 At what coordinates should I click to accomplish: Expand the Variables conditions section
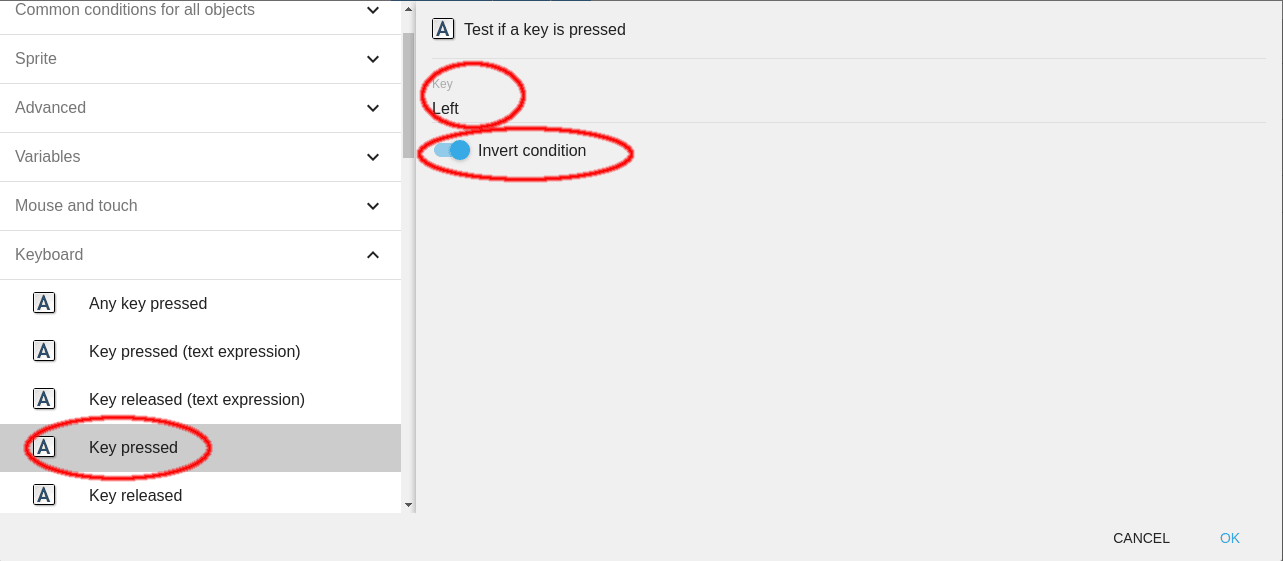[373, 157]
